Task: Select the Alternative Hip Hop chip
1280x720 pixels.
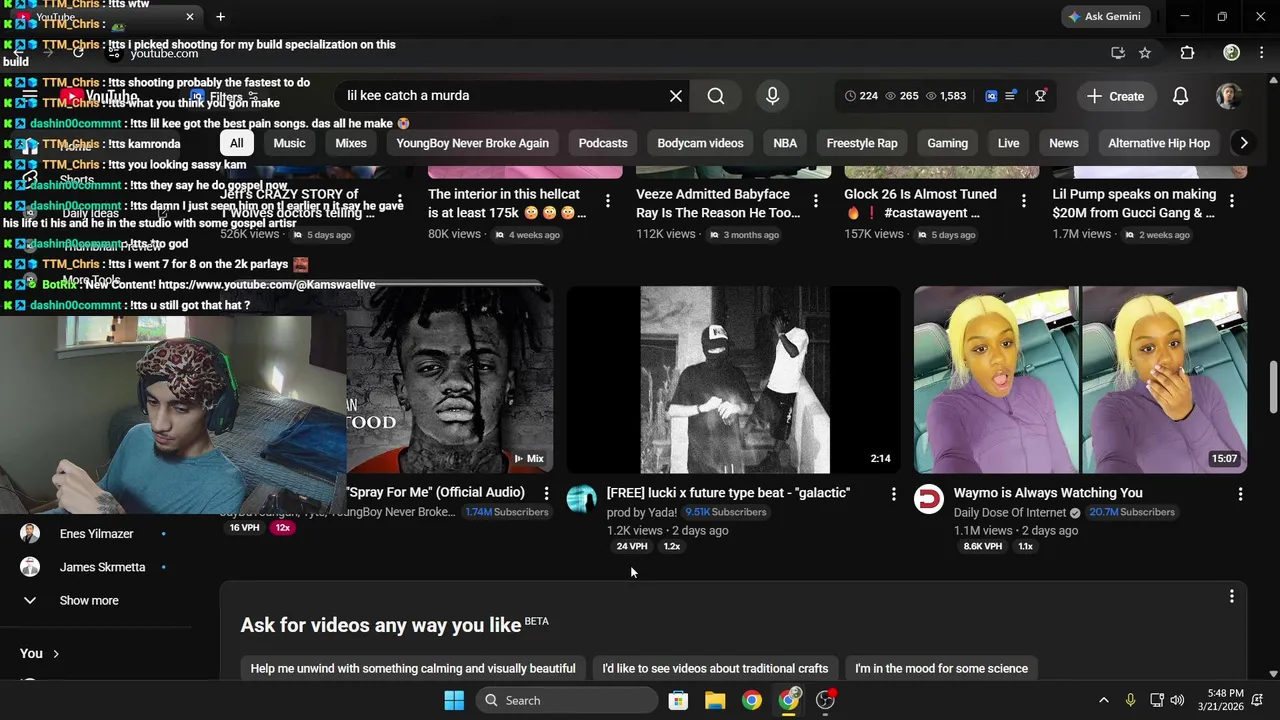Action: [1159, 143]
